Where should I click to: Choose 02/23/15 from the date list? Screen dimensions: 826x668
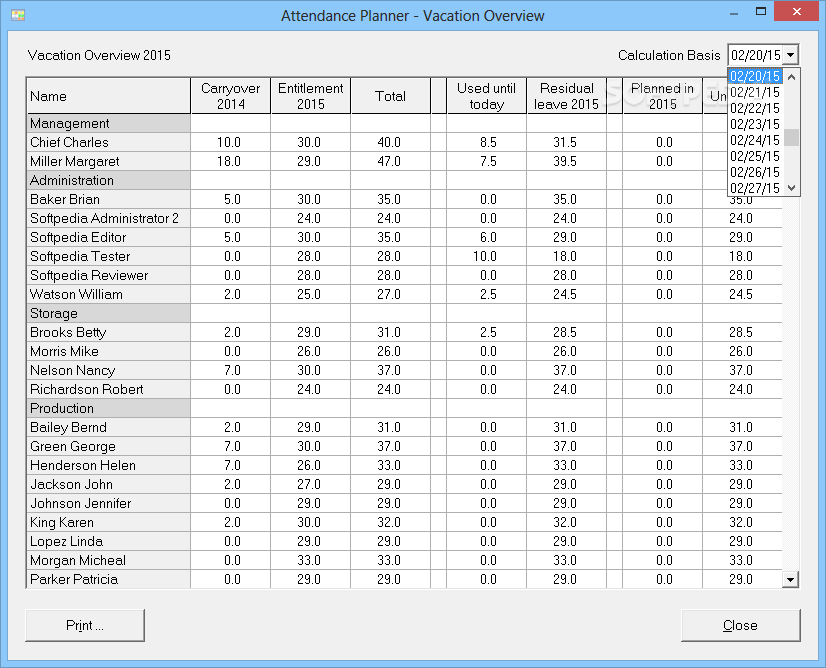755,124
